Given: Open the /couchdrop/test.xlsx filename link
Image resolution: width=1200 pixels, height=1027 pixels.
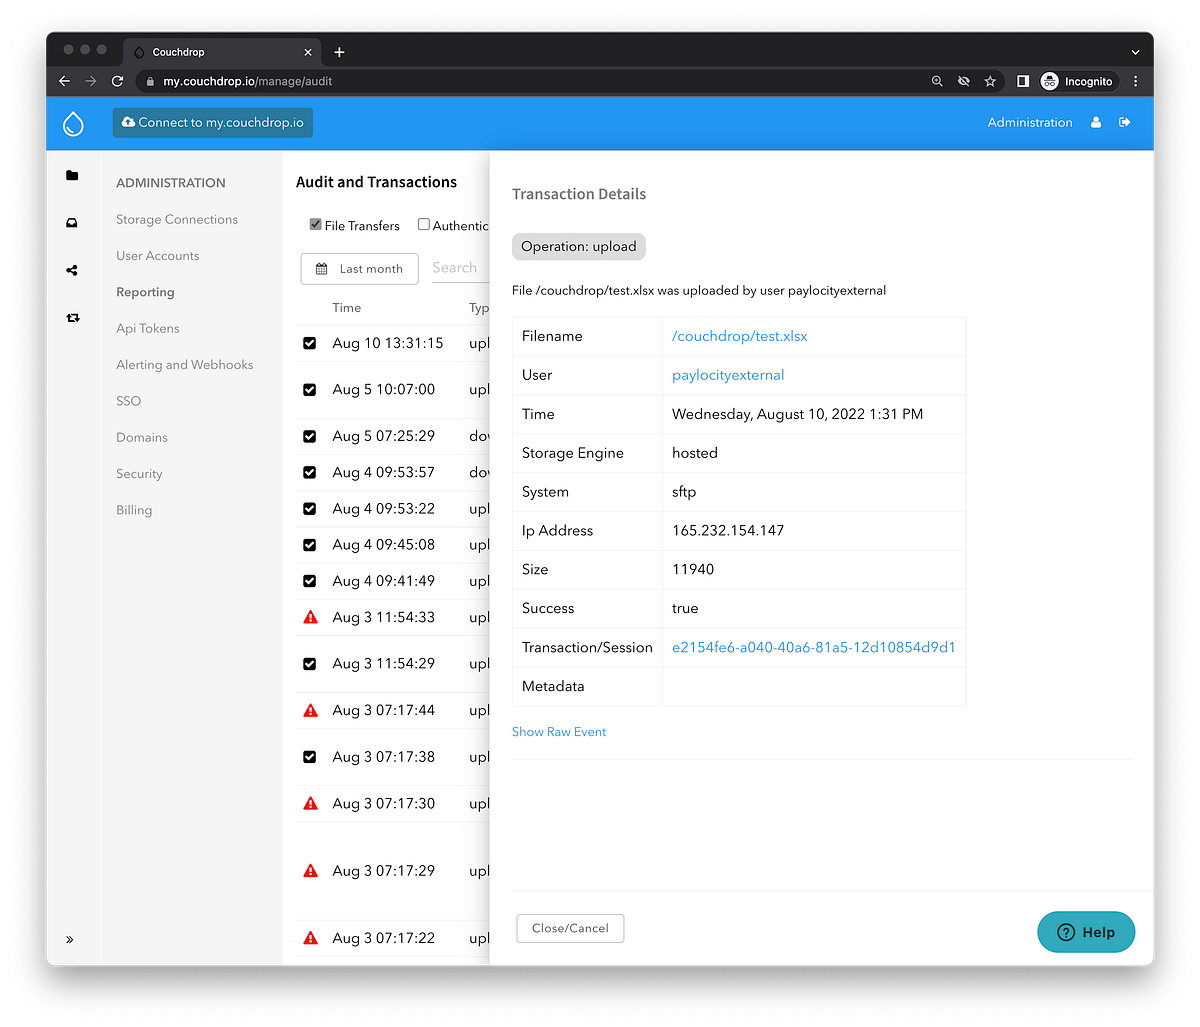Looking at the screenshot, I should [x=739, y=336].
